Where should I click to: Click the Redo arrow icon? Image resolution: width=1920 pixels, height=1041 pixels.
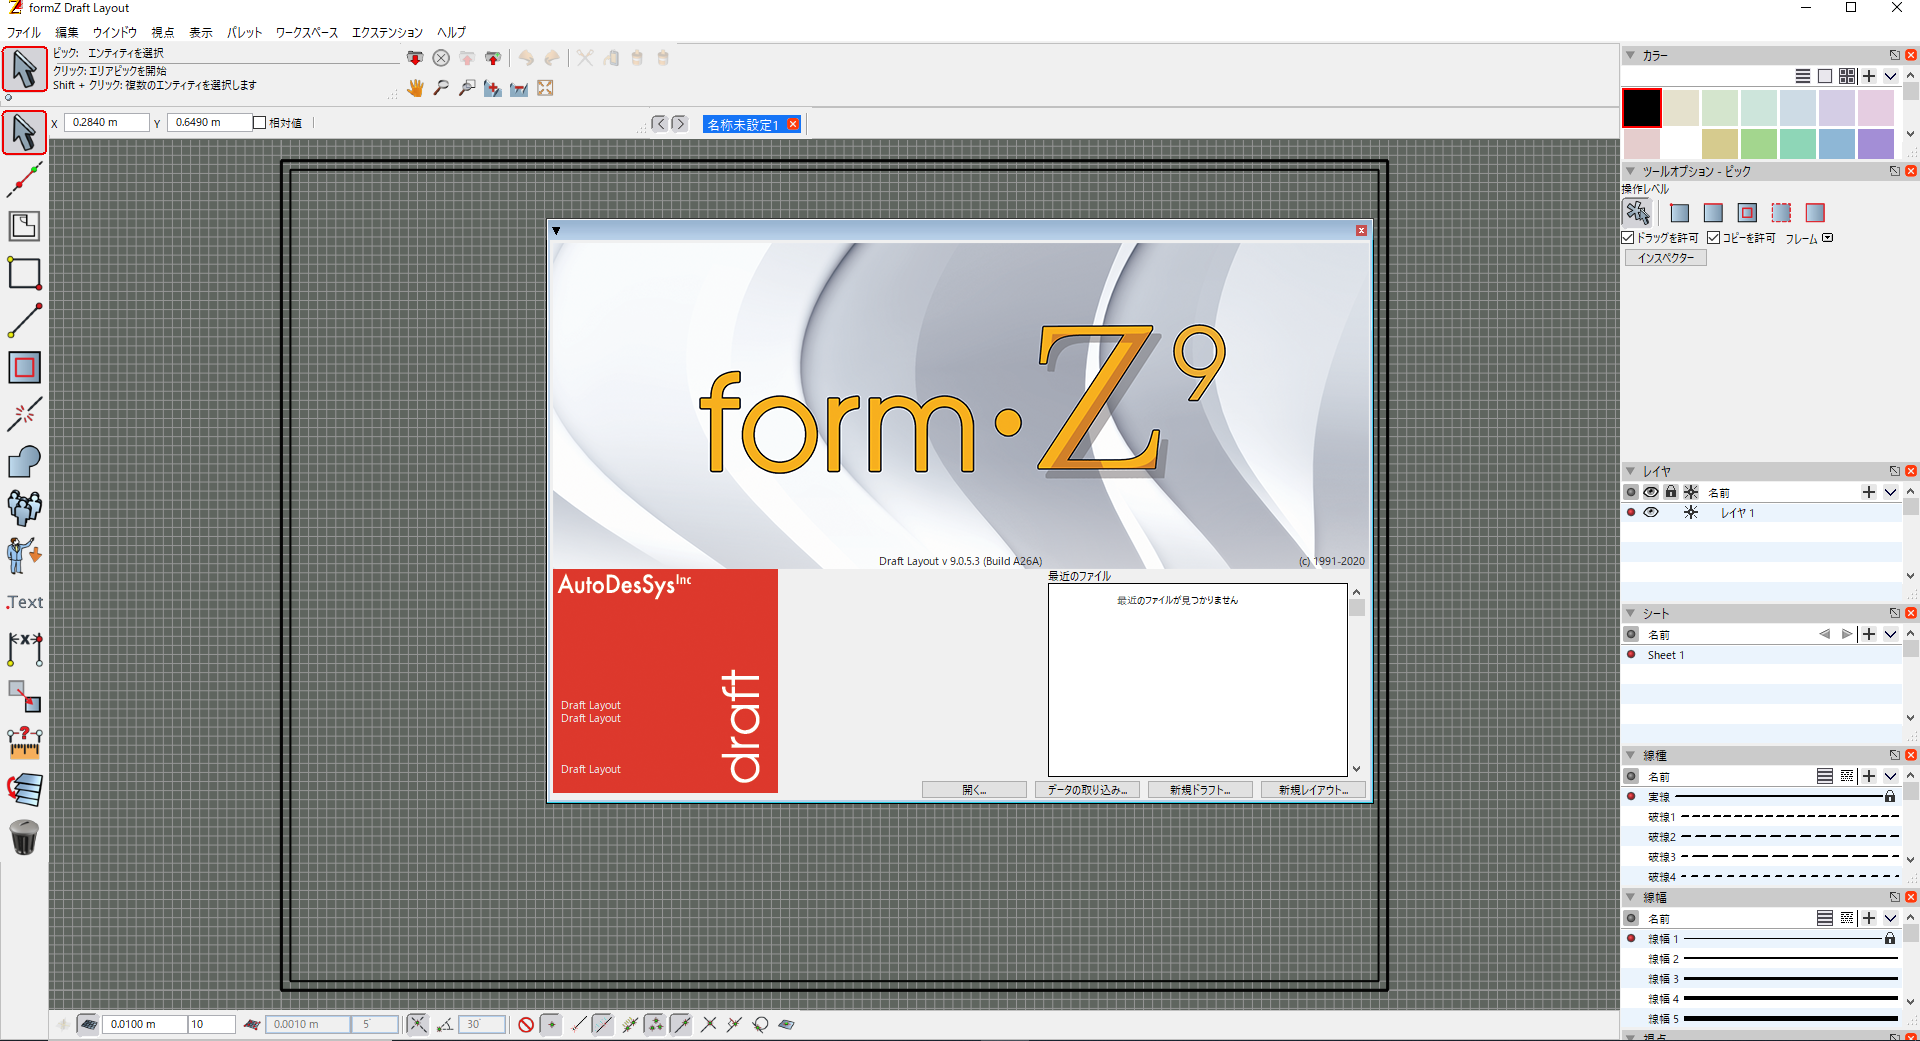pos(552,58)
